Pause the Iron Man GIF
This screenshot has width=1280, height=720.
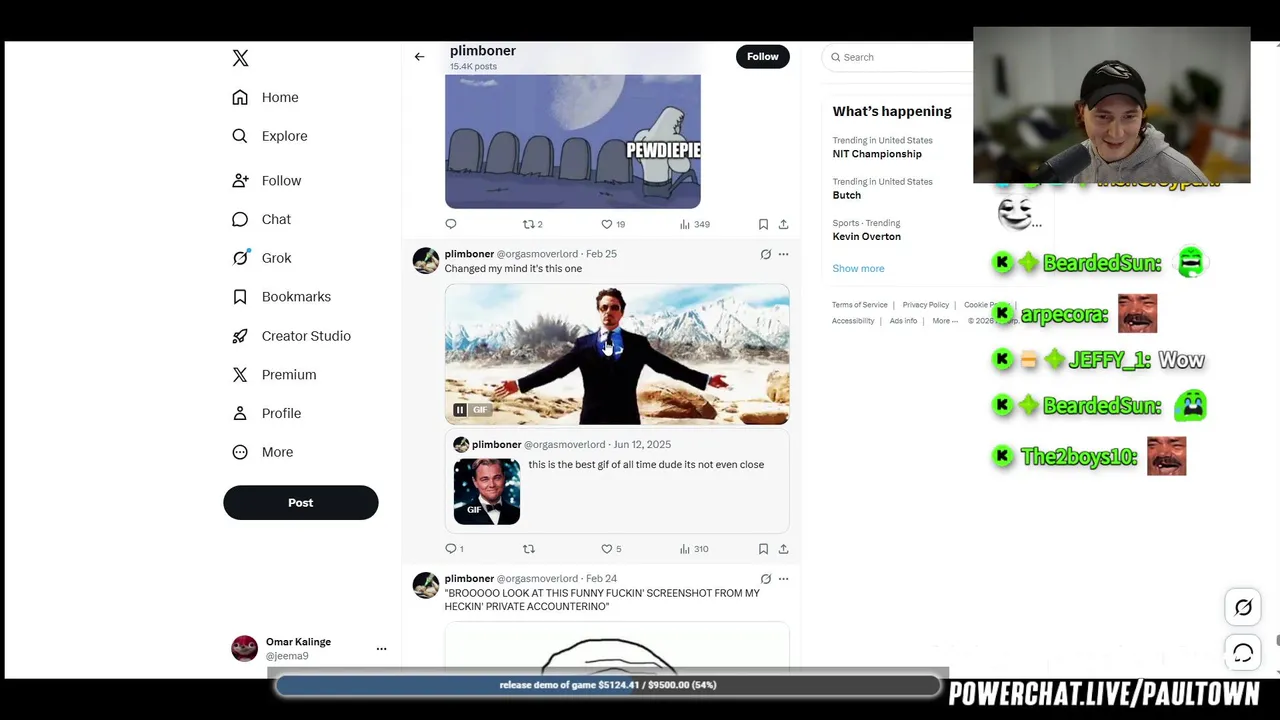pos(460,410)
